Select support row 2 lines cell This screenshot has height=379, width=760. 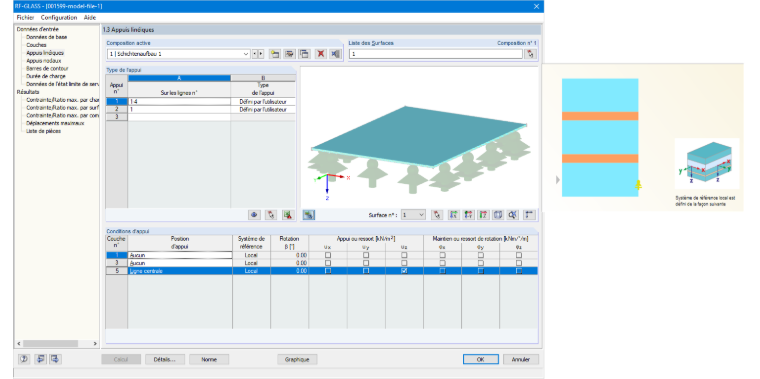[179, 110]
